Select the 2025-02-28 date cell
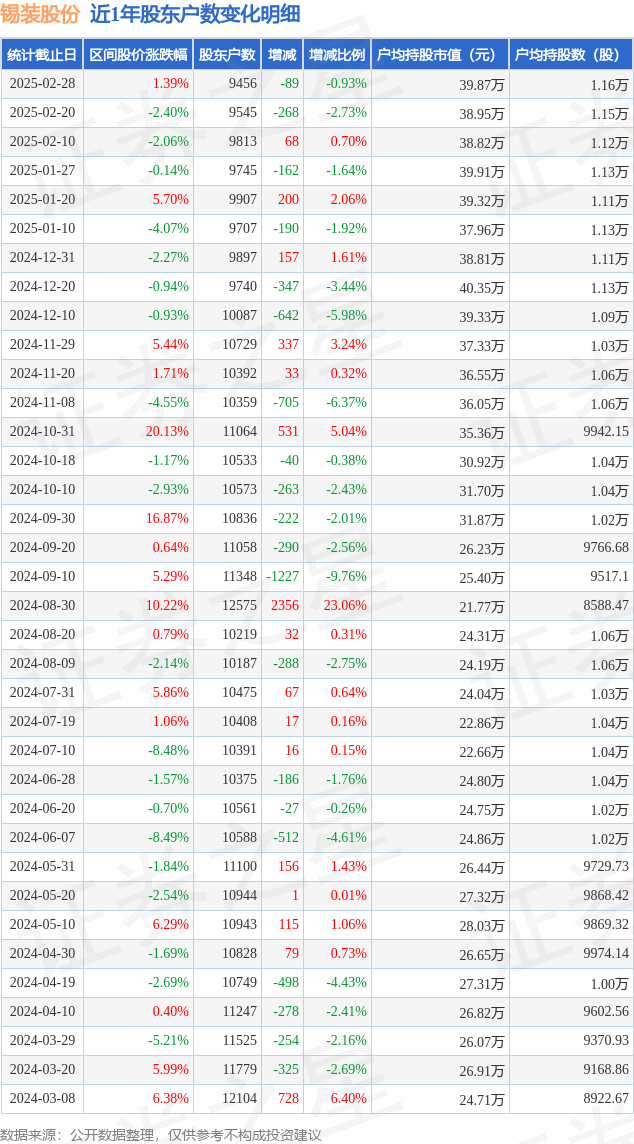The width and height of the screenshot is (634, 1144). click(x=42, y=84)
